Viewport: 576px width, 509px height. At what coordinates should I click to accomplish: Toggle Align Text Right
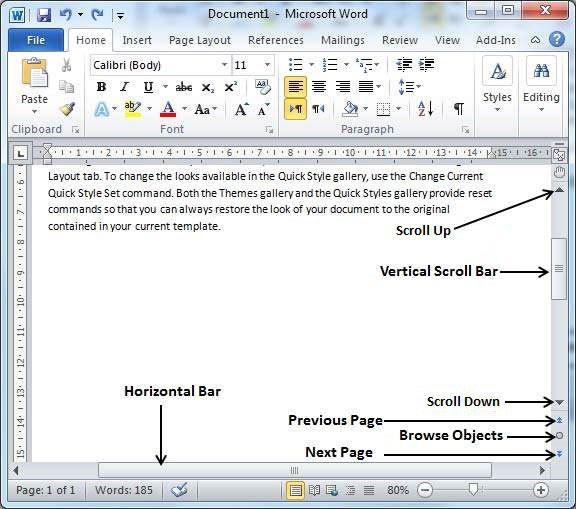coord(342,87)
